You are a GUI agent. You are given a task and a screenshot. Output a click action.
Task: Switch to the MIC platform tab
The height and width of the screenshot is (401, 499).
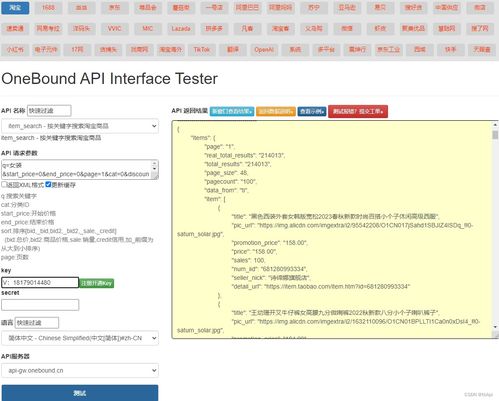[148, 29]
